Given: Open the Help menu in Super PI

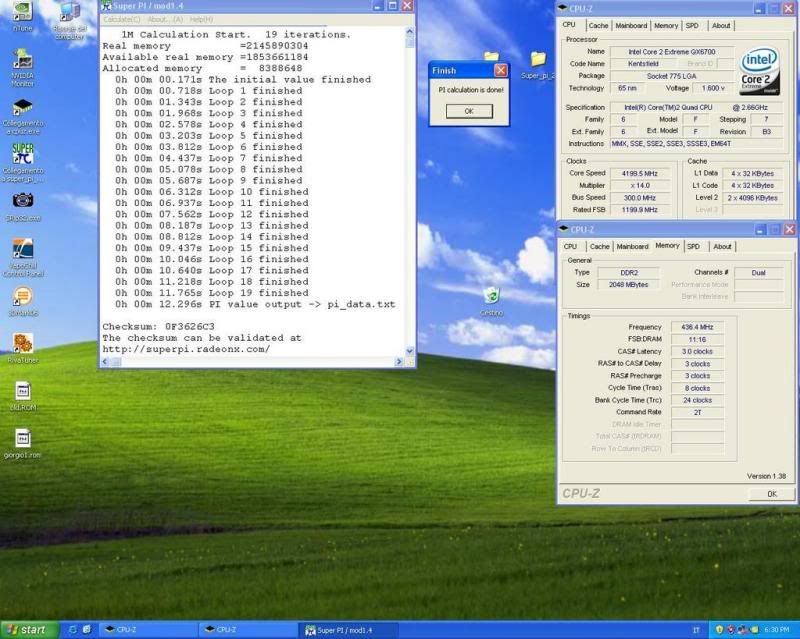Looking at the screenshot, I should (x=202, y=19).
